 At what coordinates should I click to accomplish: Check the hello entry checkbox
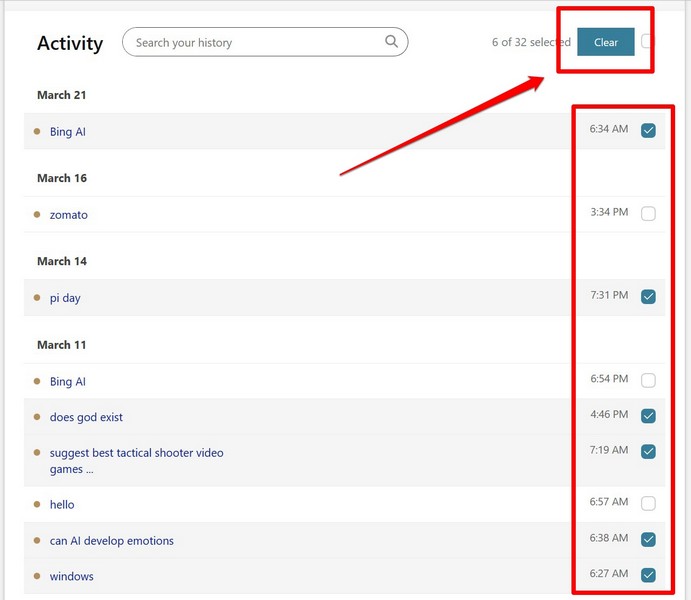pos(648,504)
